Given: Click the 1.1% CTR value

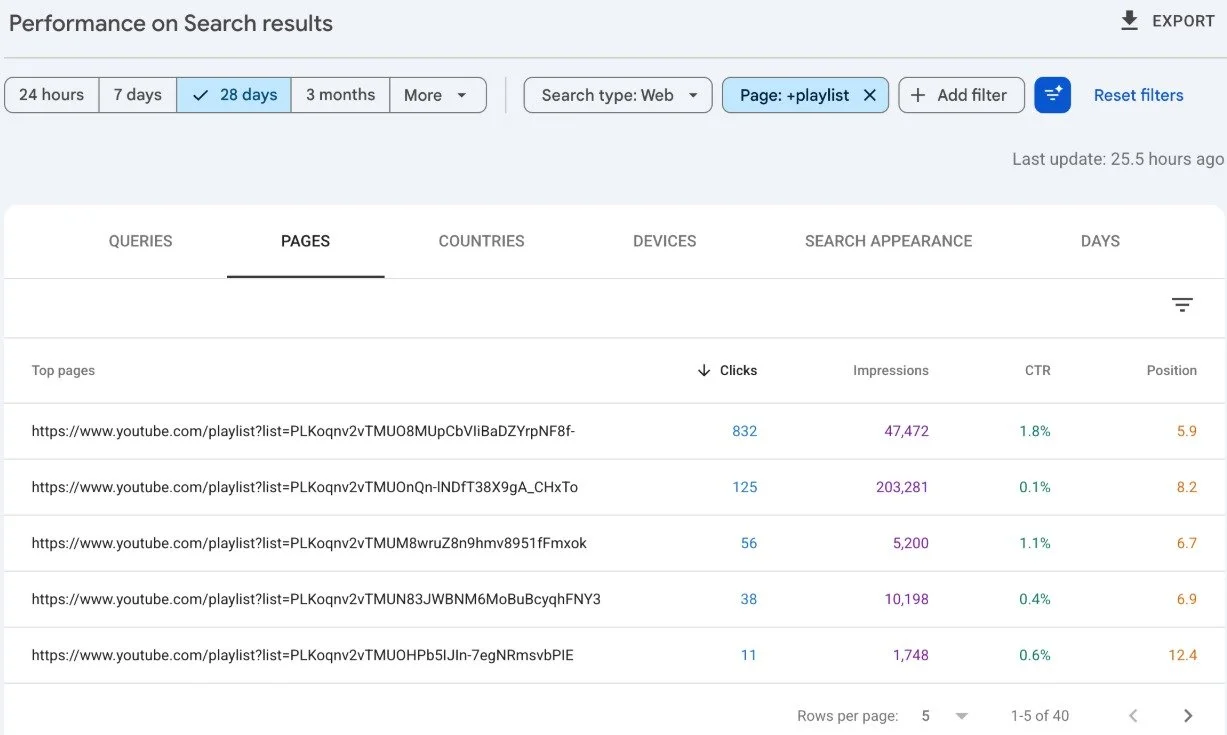Looking at the screenshot, I should point(1035,543).
